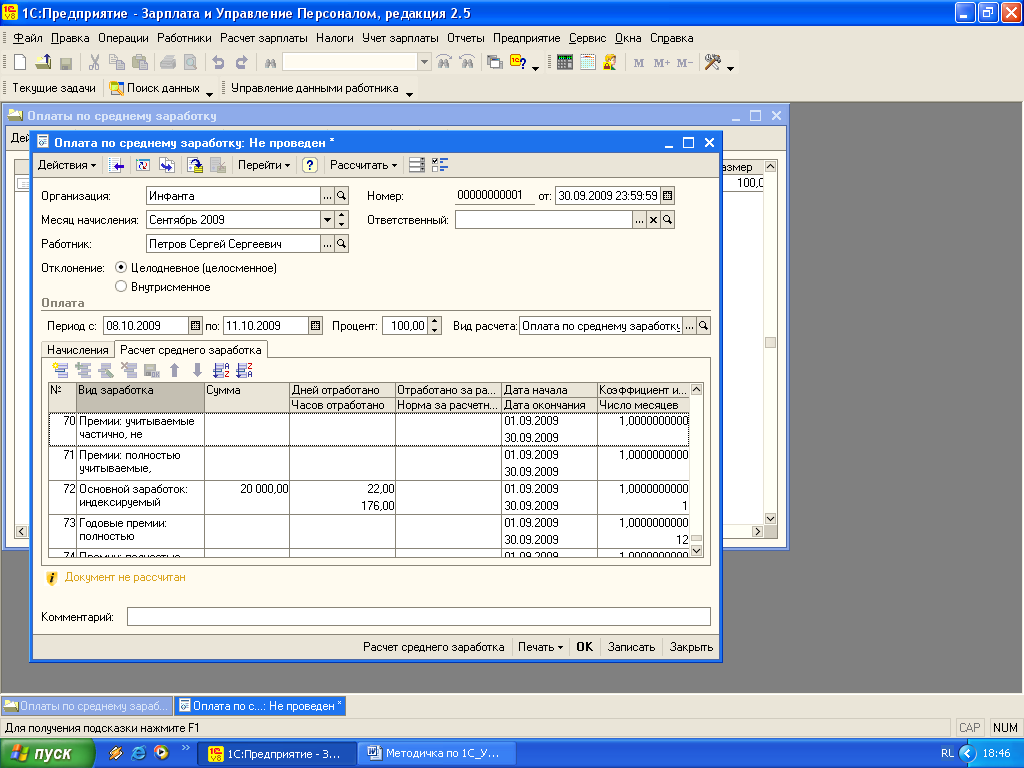Image resolution: width=1024 pixels, height=768 pixels.
Task: Open the search combo box dropdown in main toolbar
Action: click(424, 62)
